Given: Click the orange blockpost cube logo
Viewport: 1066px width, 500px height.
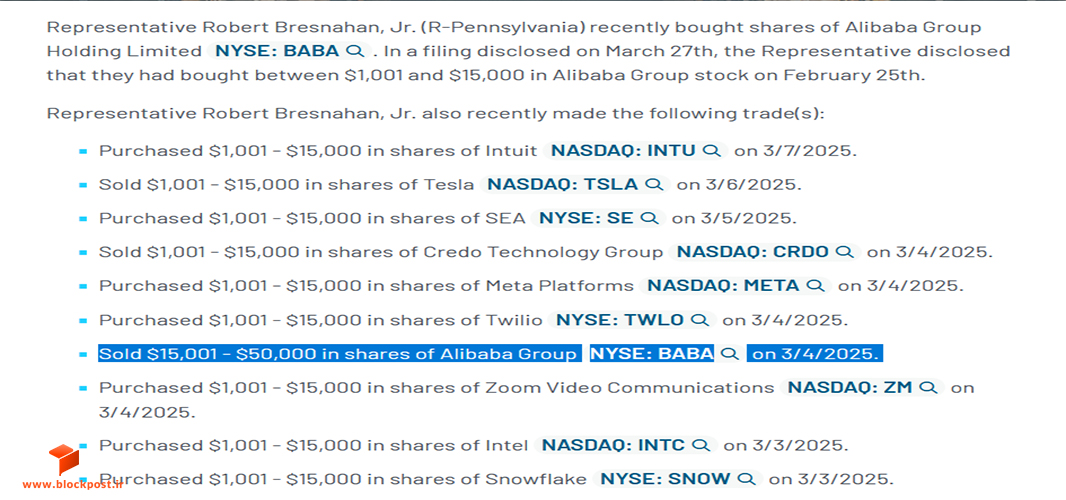Looking at the screenshot, I should point(63,459).
